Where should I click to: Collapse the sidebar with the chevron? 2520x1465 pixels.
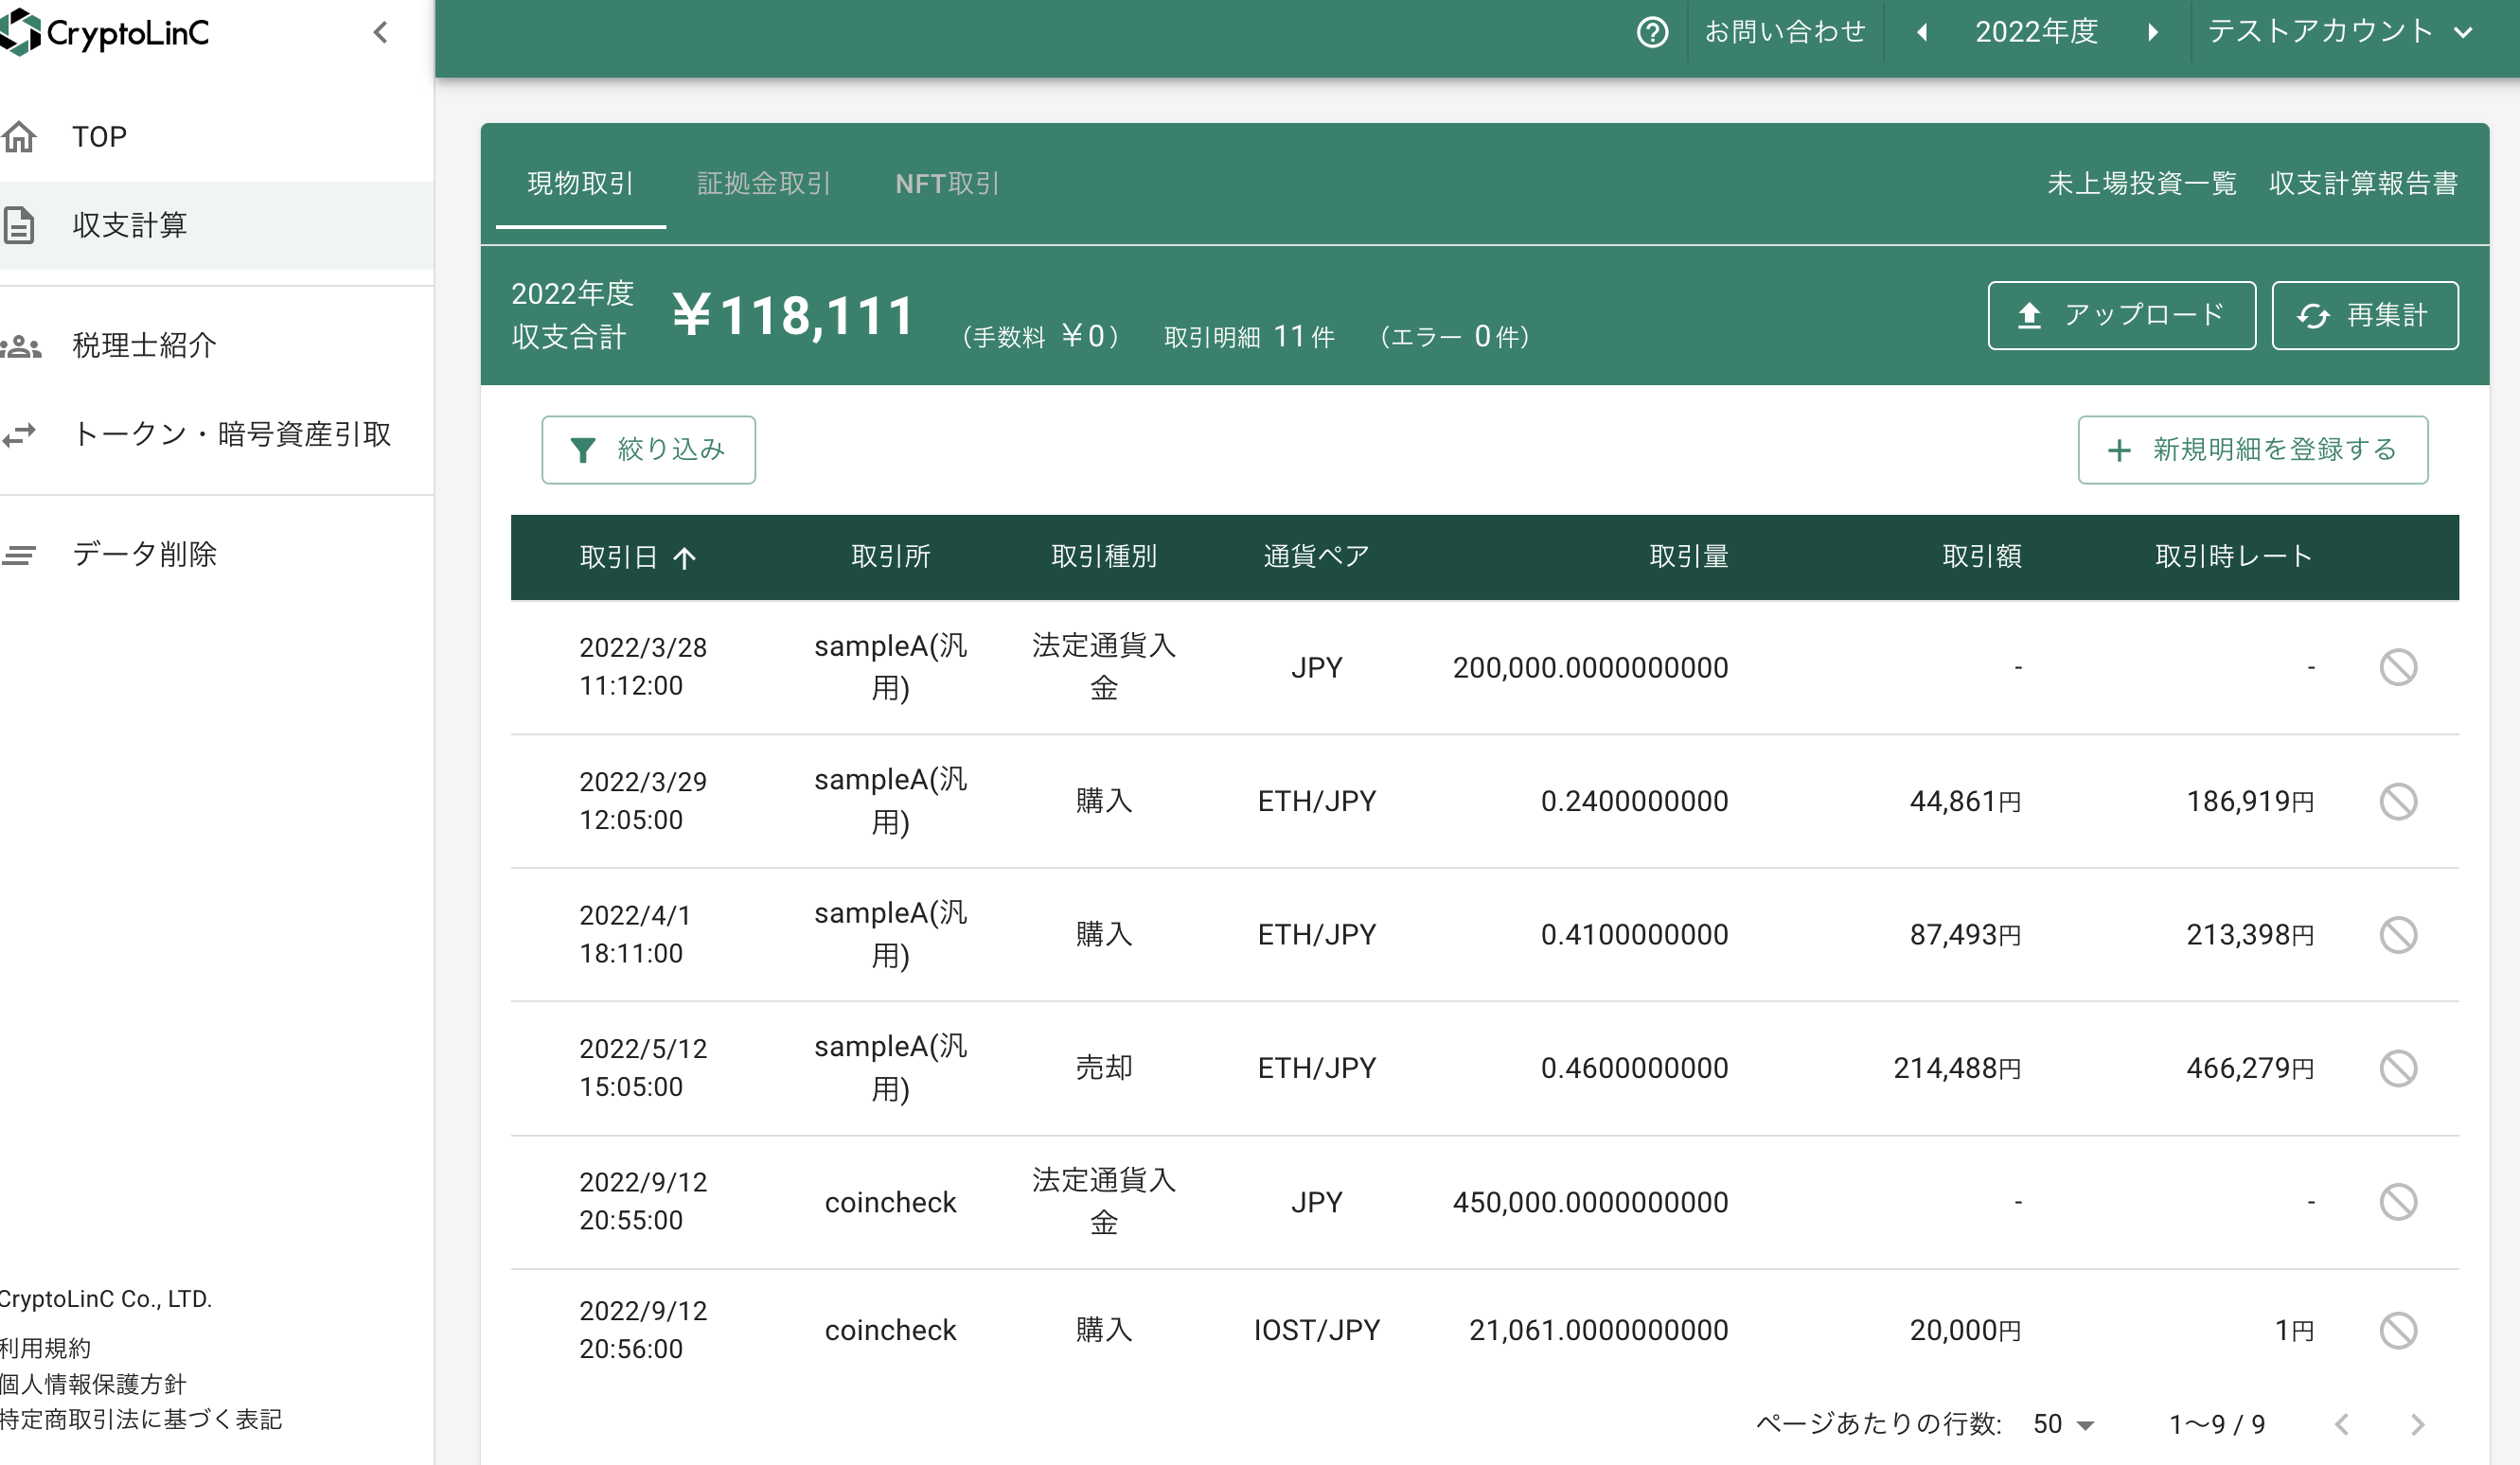[x=381, y=31]
